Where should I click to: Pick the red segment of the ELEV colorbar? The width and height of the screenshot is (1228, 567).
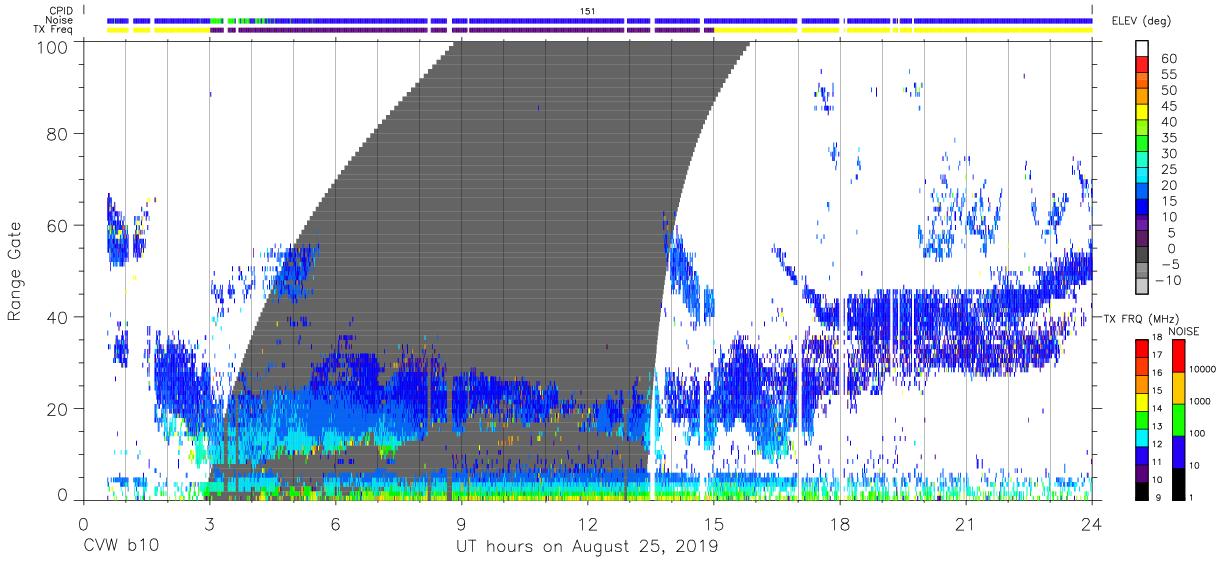click(1142, 65)
